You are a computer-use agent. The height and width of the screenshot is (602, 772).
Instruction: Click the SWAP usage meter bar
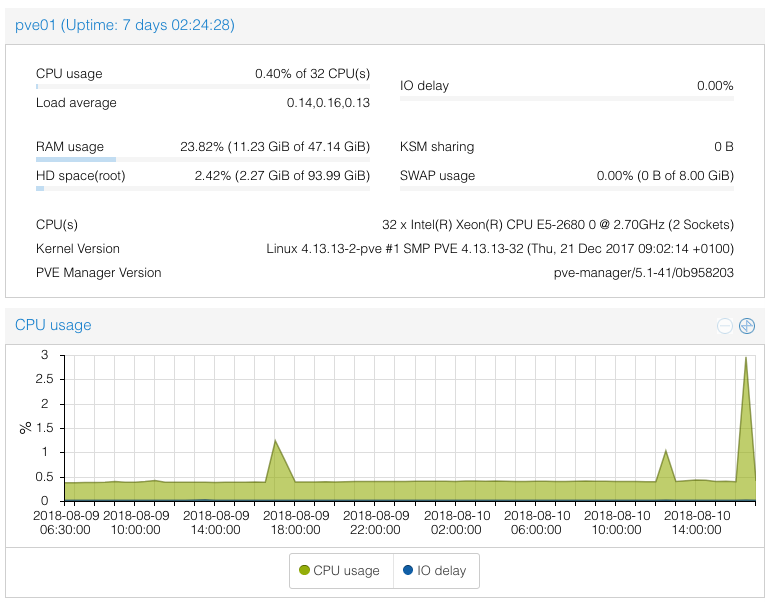tap(567, 188)
